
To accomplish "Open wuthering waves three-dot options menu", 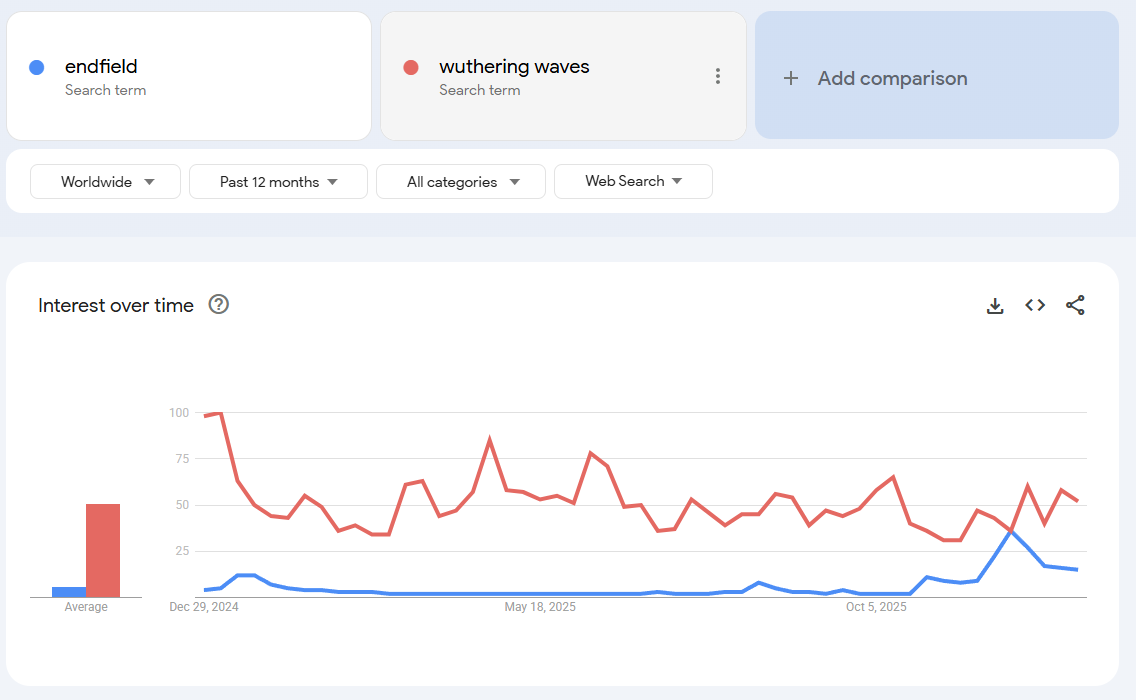I will pos(718,76).
